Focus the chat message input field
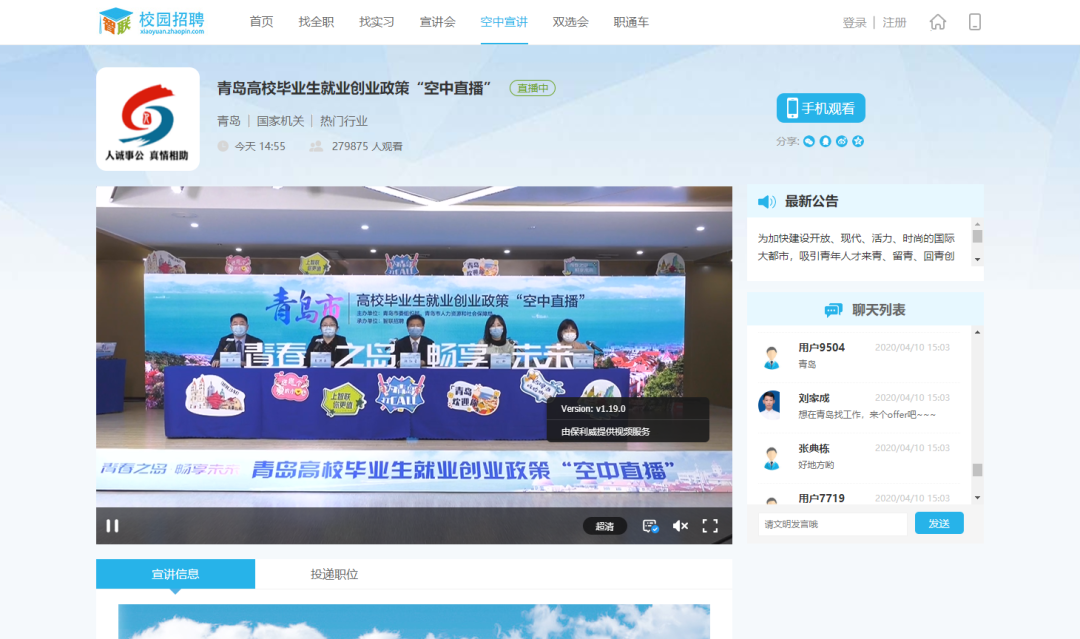 pos(832,524)
